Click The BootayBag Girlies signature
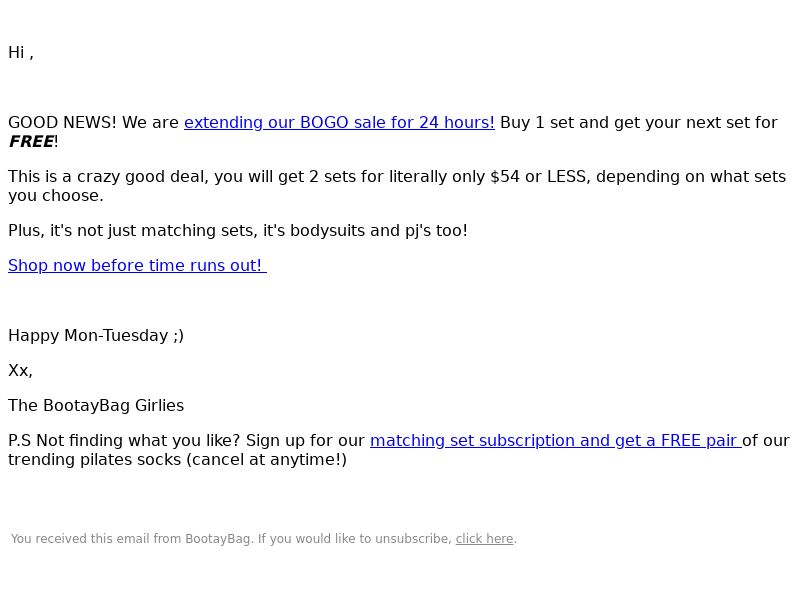Screen dimensions: 800x600 point(96,406)
